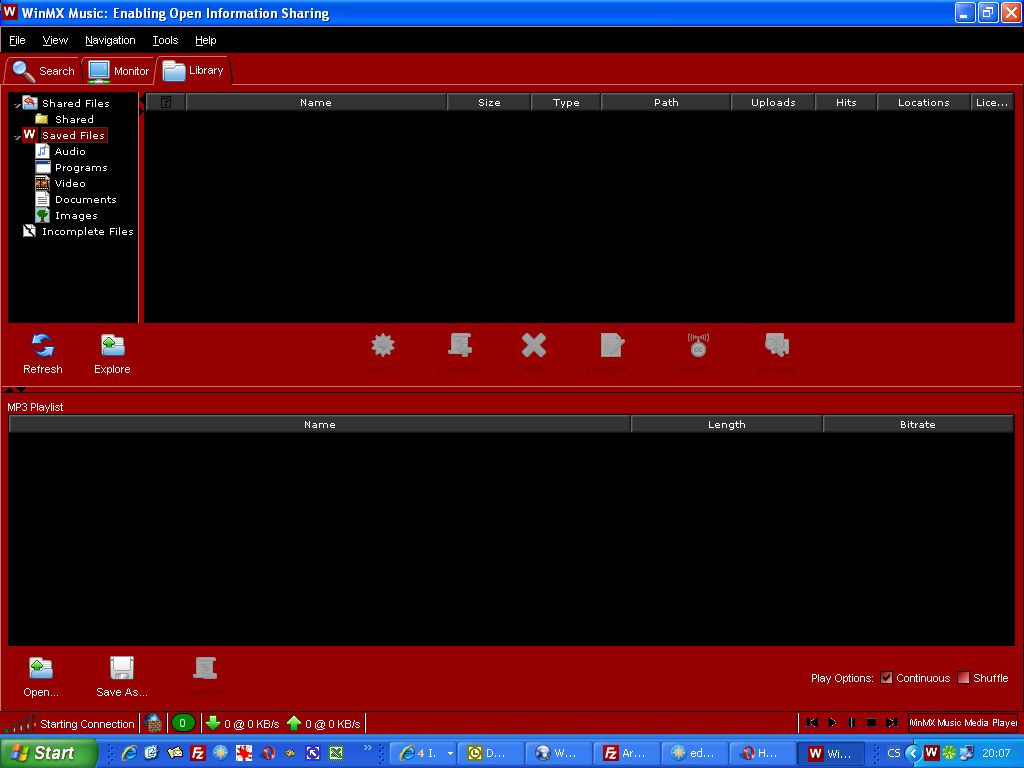Toggle the Continuous play option checkbox
The height and width of the screenshot is (768, 1024).
point(886,677)
